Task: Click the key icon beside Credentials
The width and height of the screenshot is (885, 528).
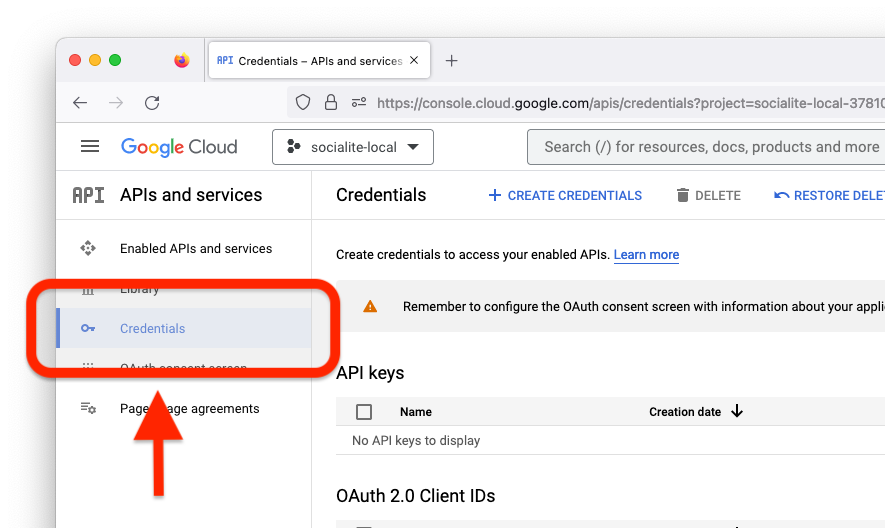Action: tap(88, 328)
